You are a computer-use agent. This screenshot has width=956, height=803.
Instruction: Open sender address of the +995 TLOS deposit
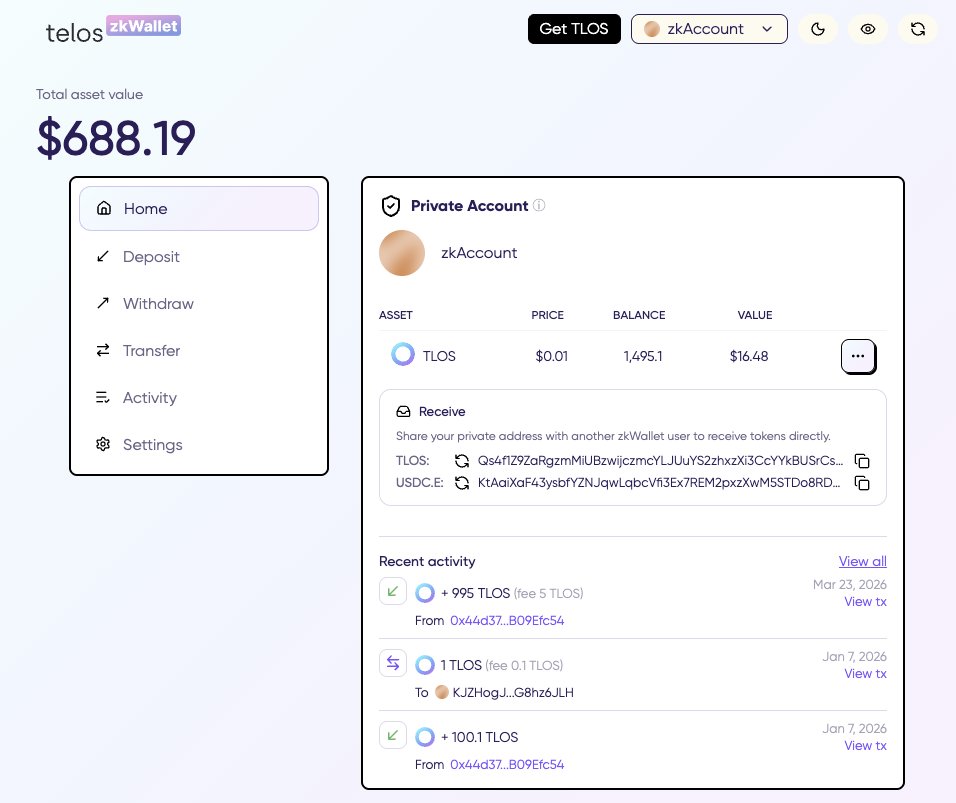click(507, 621)
